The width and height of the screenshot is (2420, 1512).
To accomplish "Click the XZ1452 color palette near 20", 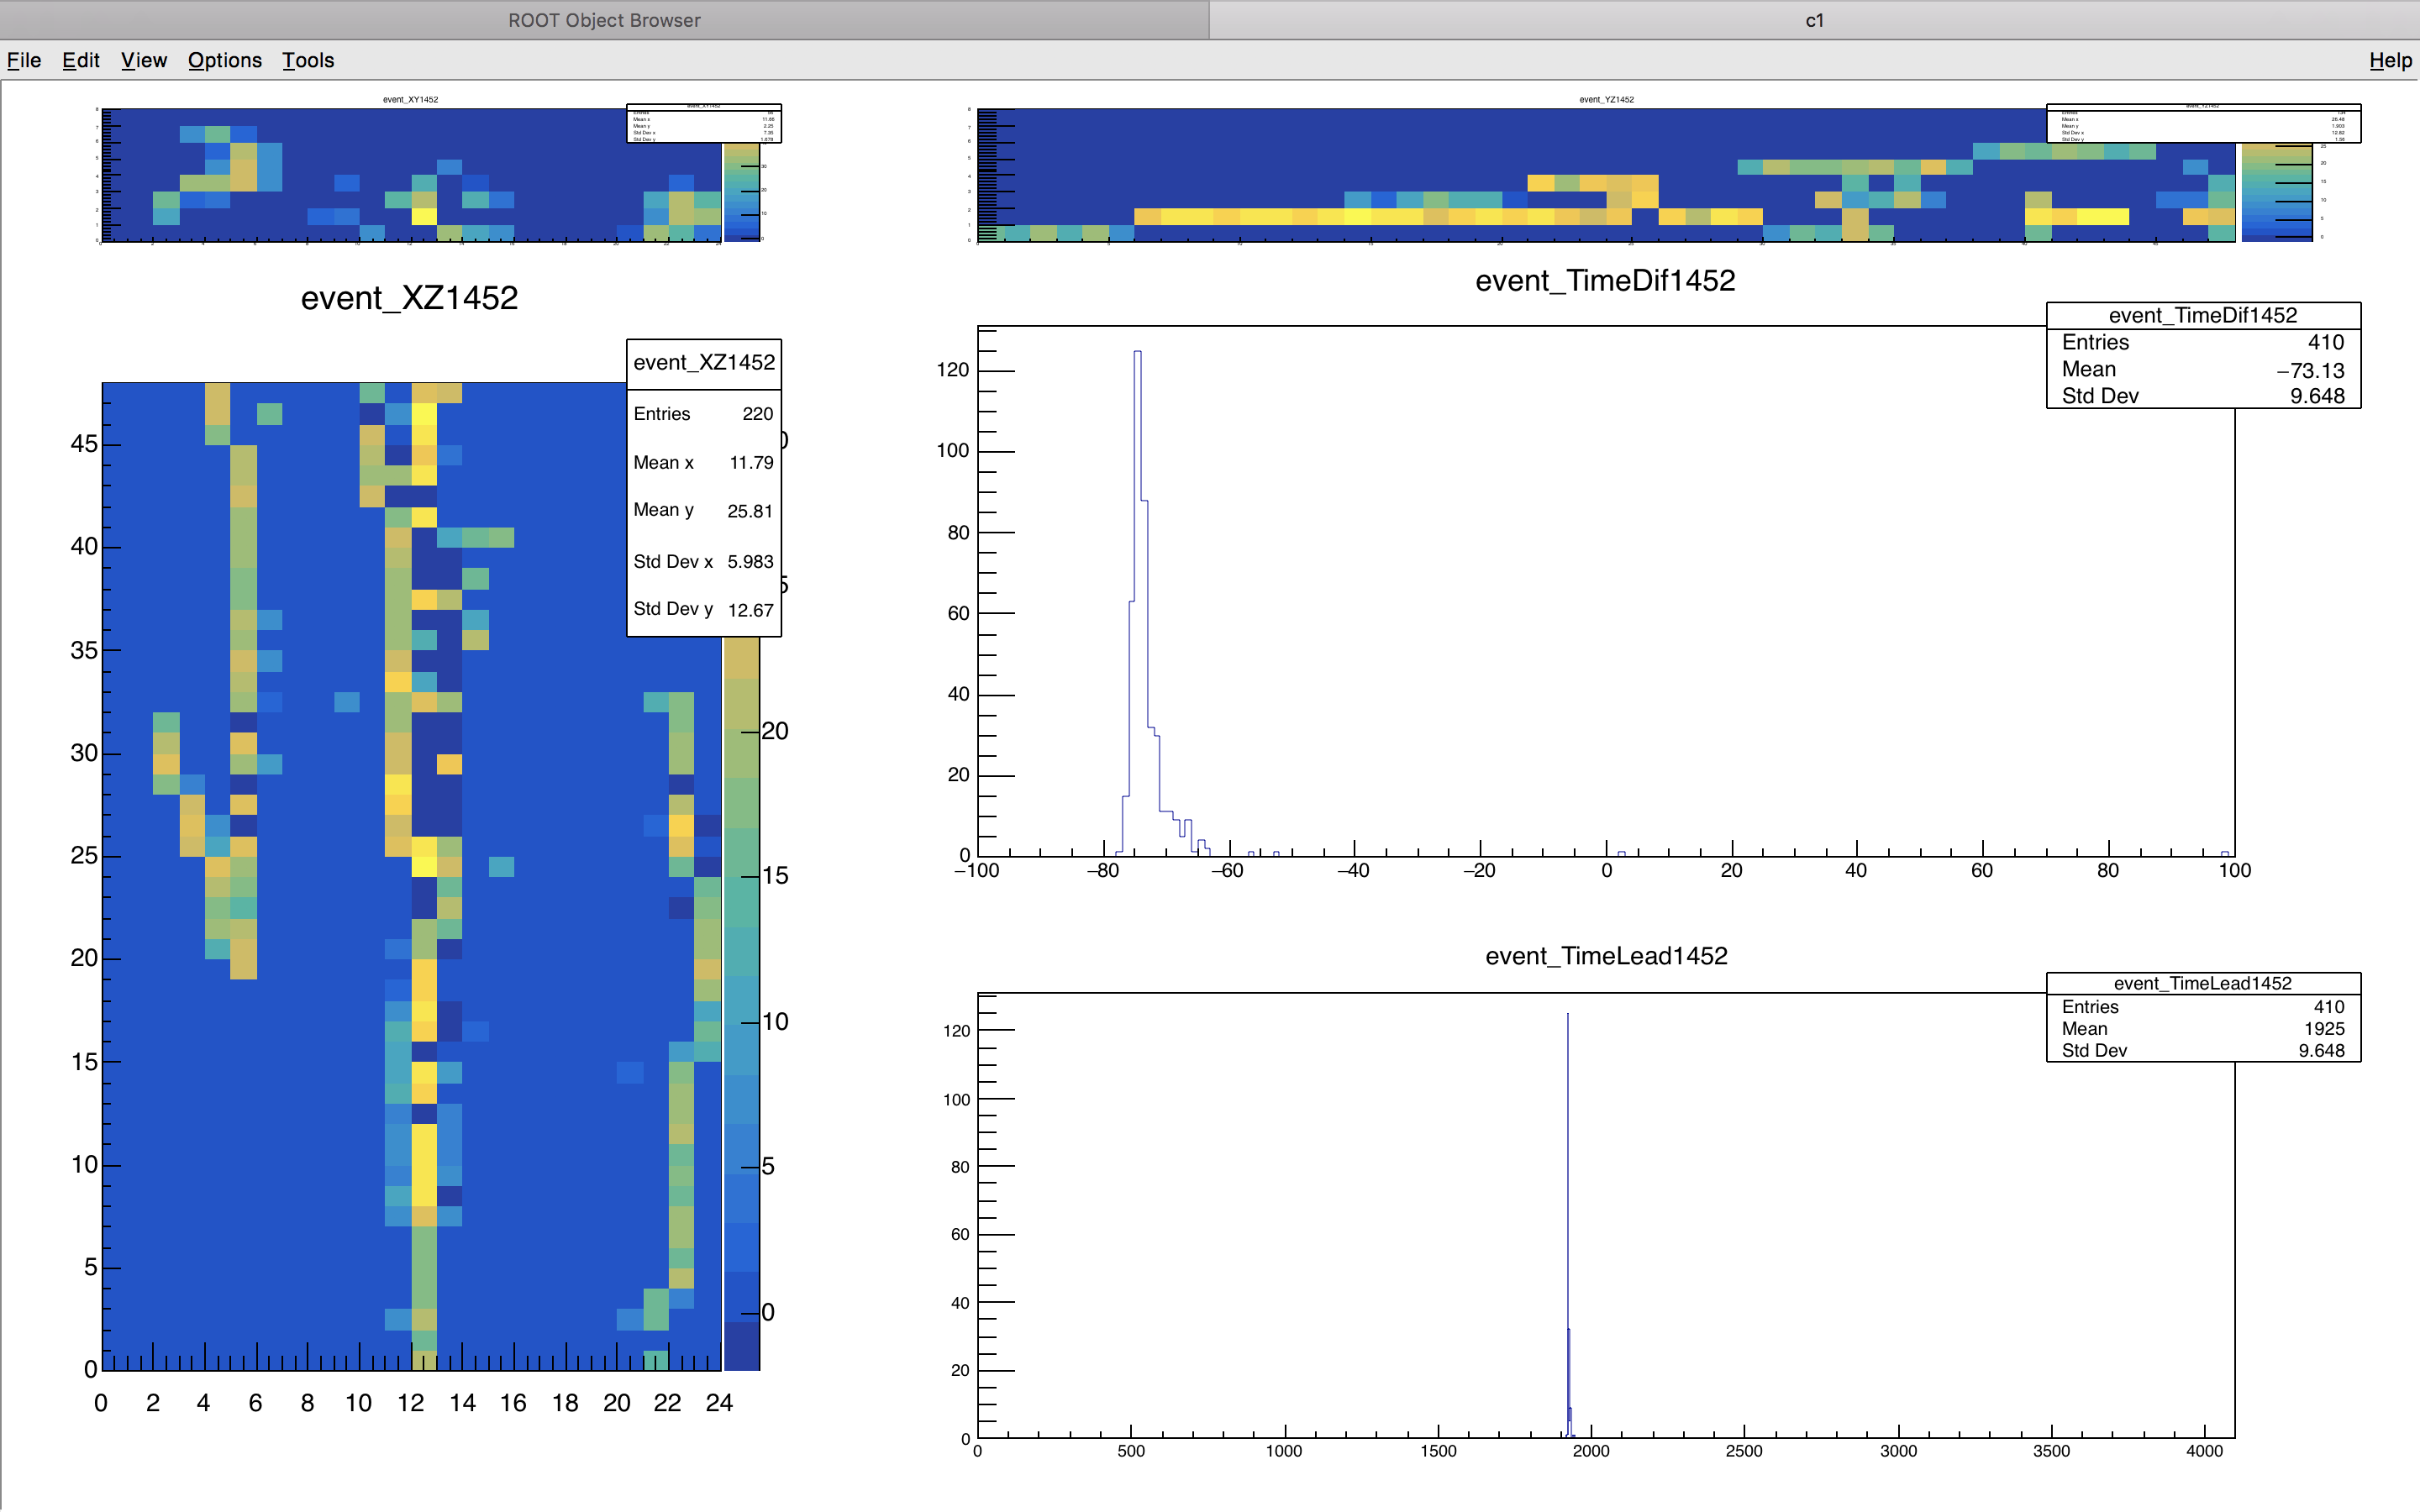I will [x=741, y=732].
